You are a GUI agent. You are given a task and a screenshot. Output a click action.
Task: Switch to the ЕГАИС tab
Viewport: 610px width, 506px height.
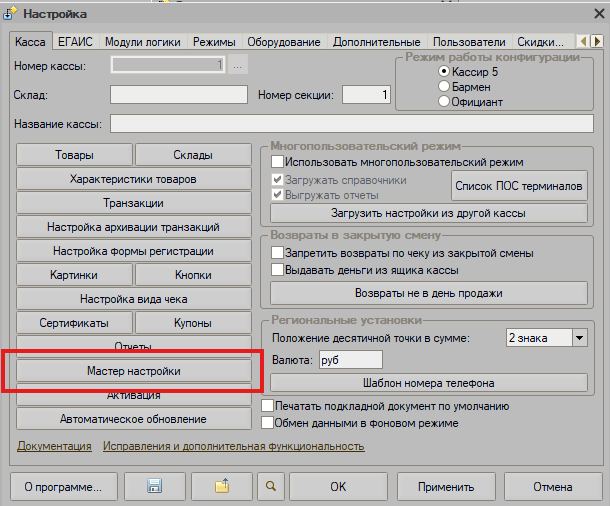click(76, 42)
